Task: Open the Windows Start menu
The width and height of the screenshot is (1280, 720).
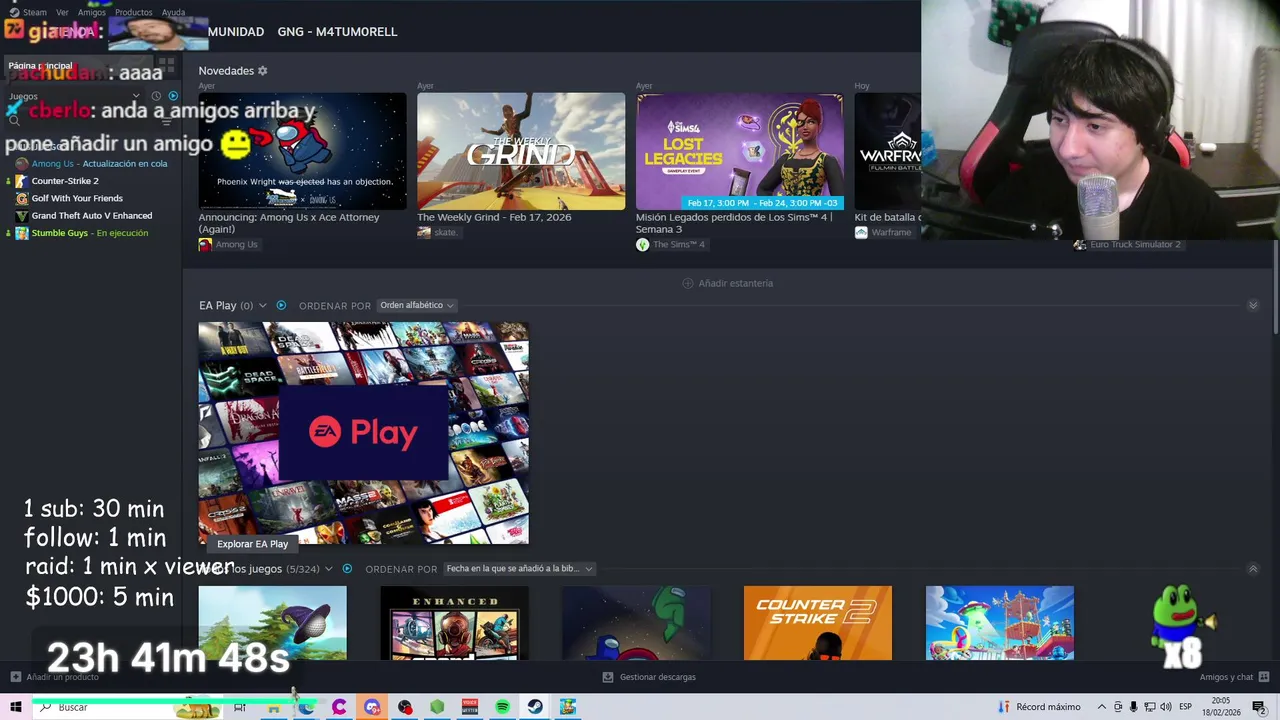Action: (16, 707)
